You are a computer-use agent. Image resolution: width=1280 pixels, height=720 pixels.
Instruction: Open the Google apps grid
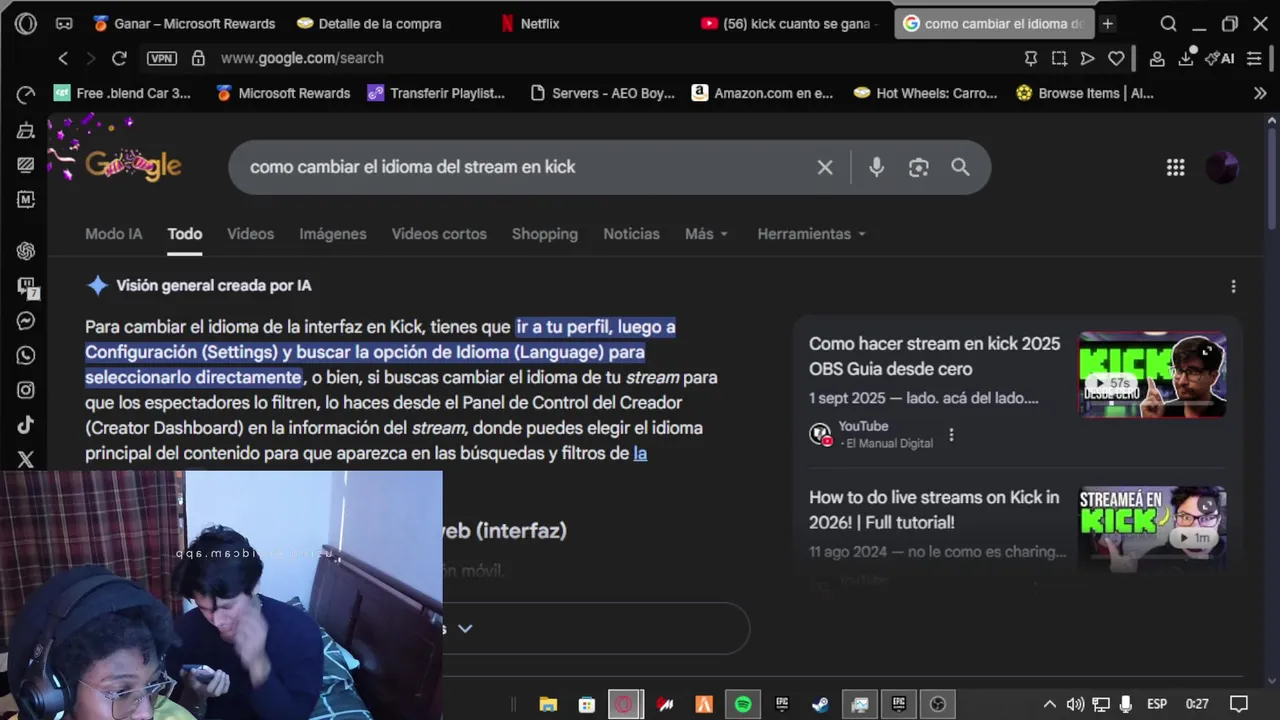pos(1176,167)
